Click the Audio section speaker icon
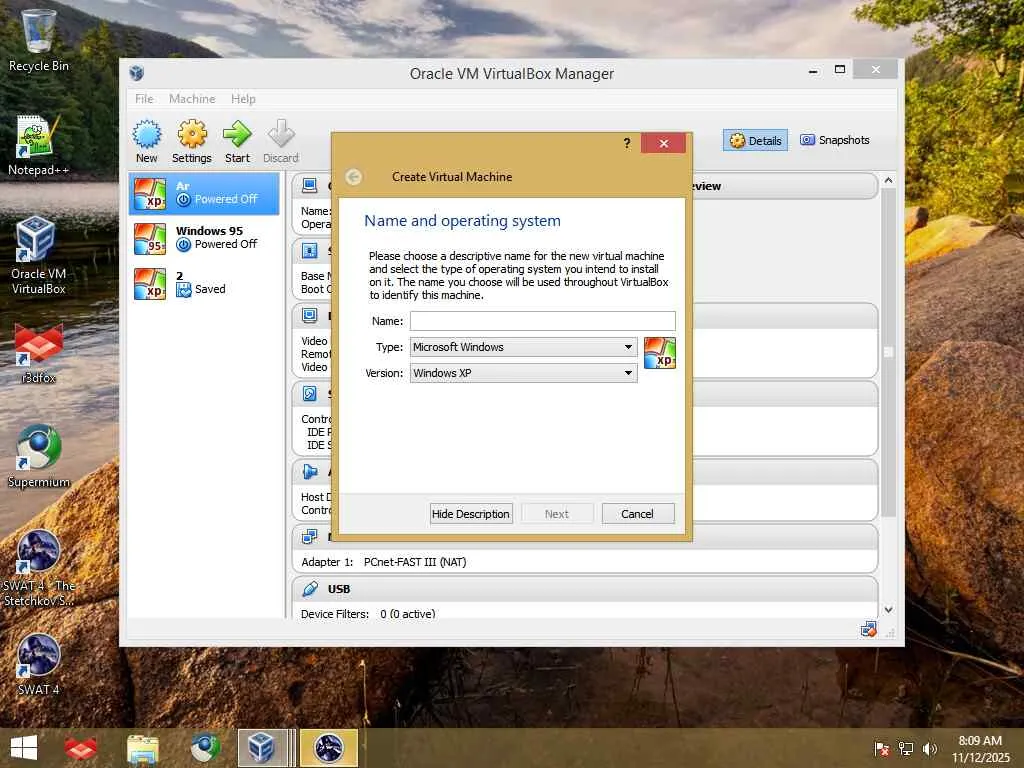The width and height of the screenshot is (1024, 768). pos(310,472)
